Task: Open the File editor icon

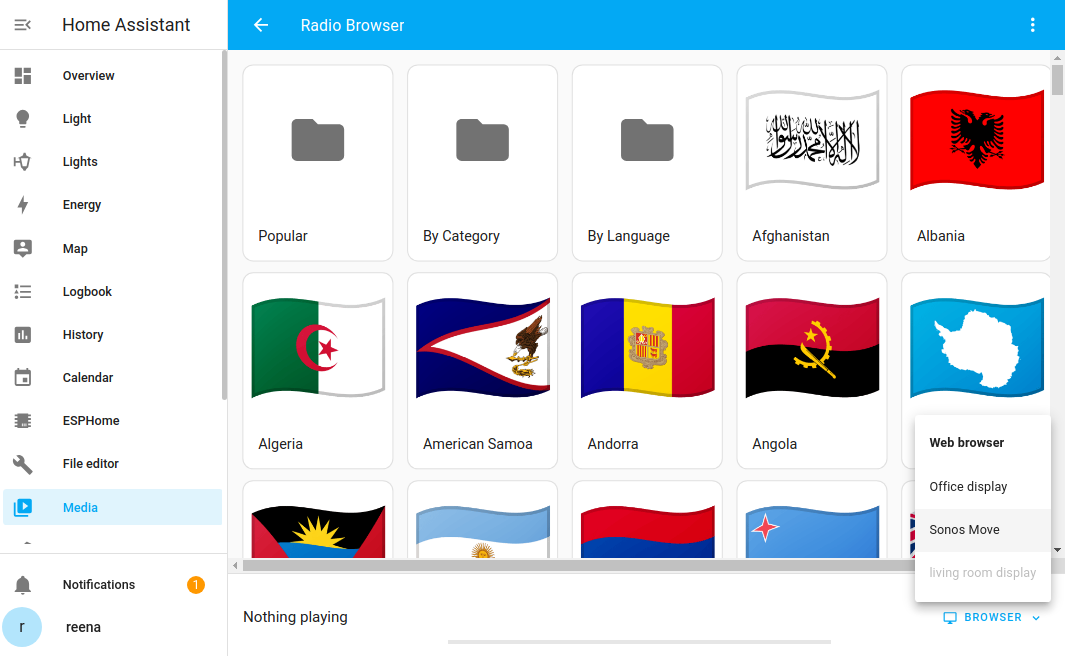Action: 22,463
